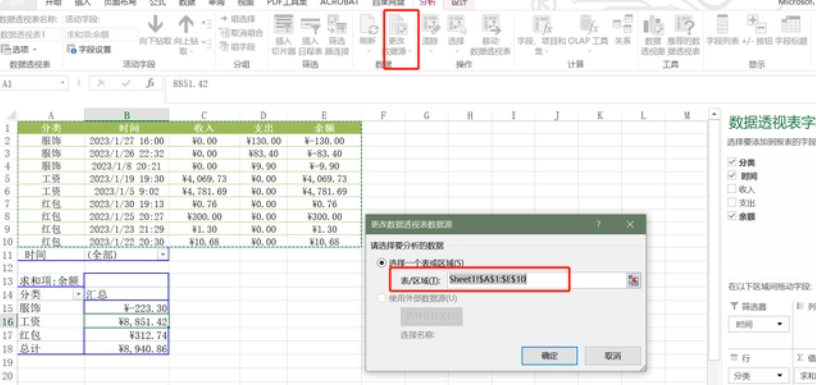816x385 pixels.
Task: Open the Name Box dropdown arrow
Action: (x=63, y=83)
